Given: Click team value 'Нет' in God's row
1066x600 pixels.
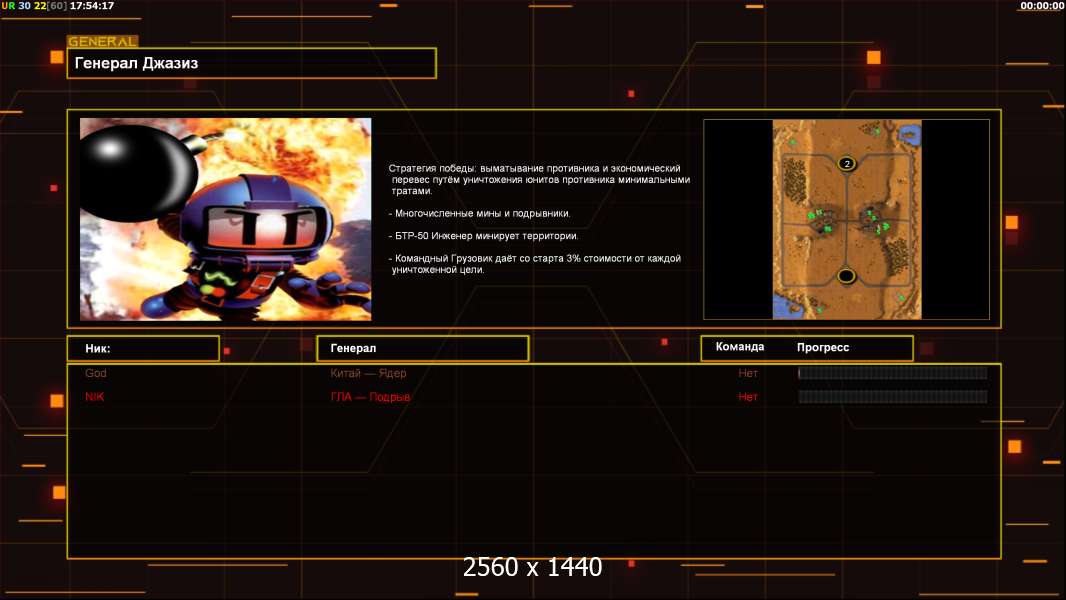Looking at the screenshot, I should 748,373.
